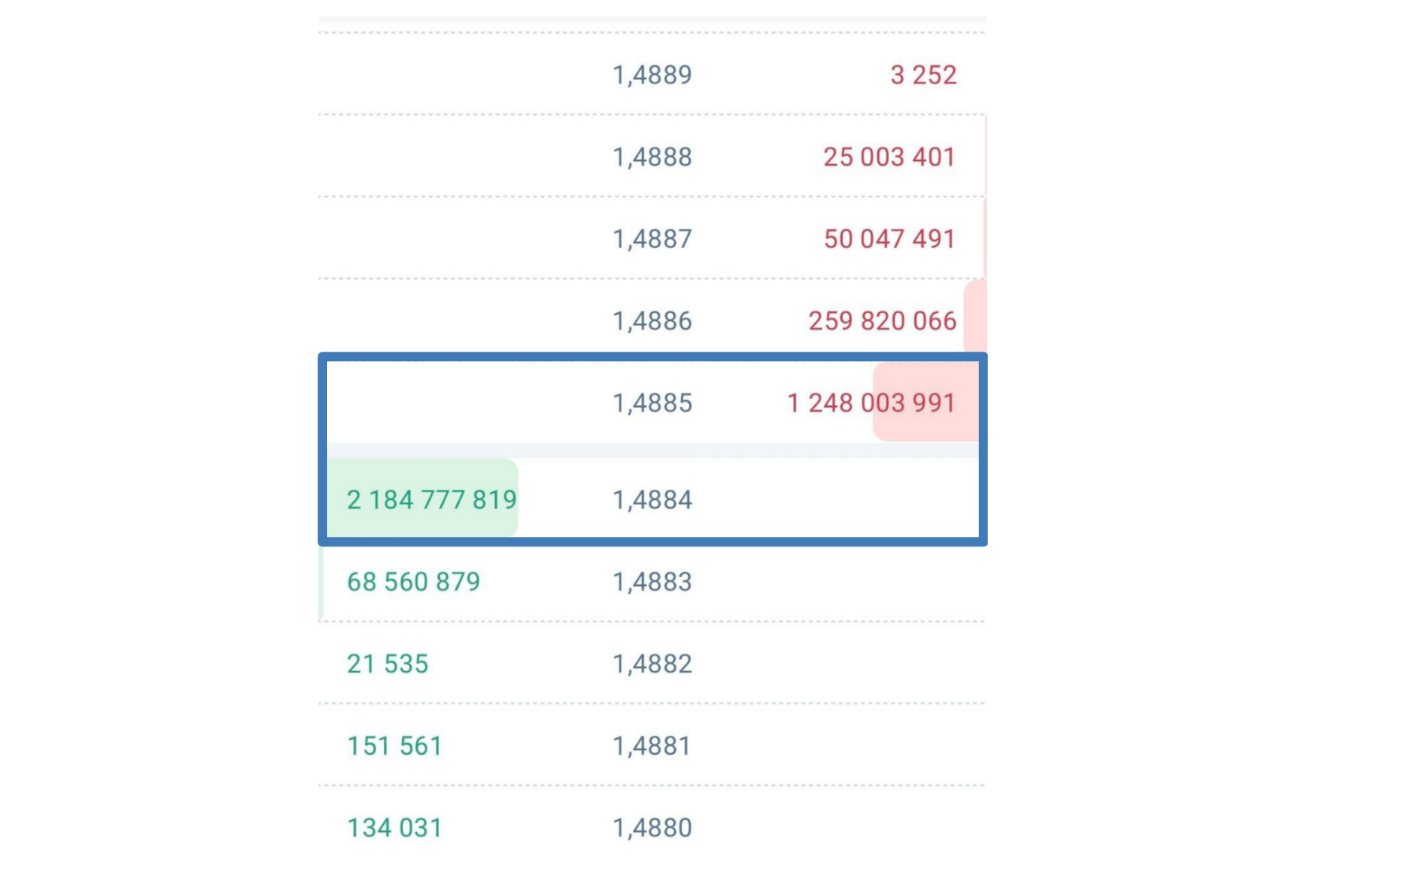Select ask volume 3 252
Viewport: 1426px width, 895px height.
pyautogui.click(x=923, y=75)
